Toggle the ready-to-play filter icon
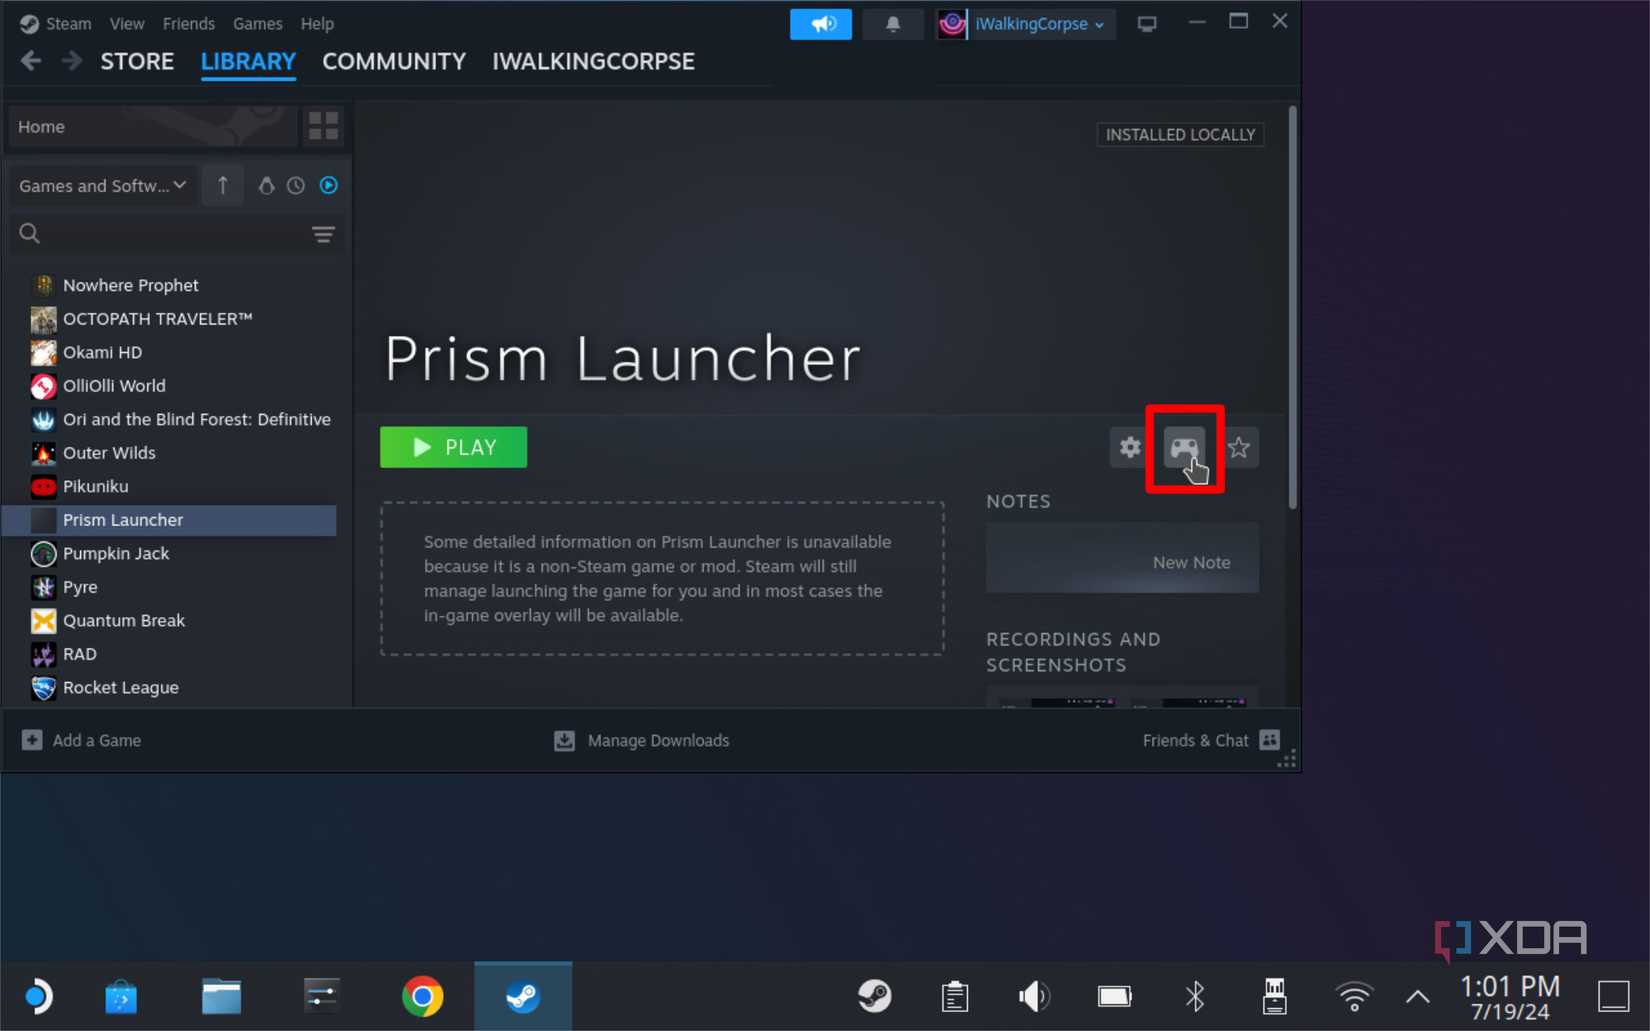The height and width of the screenshot is (1031, 1650). [328, 185]
